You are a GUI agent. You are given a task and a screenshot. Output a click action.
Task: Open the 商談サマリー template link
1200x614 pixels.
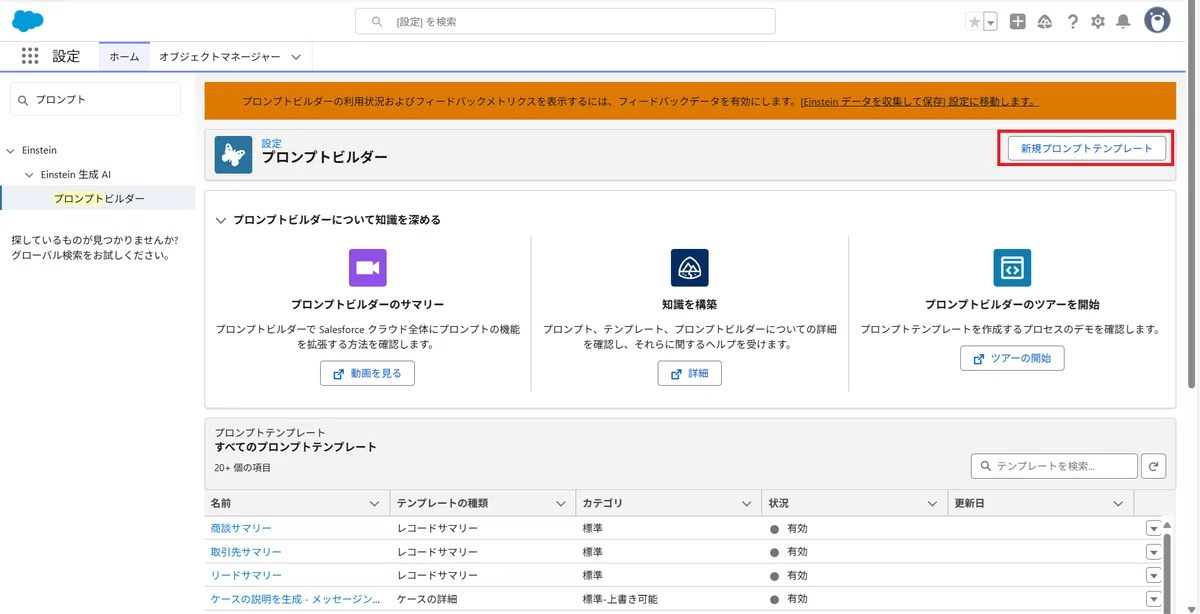click(x=241, y=528)
